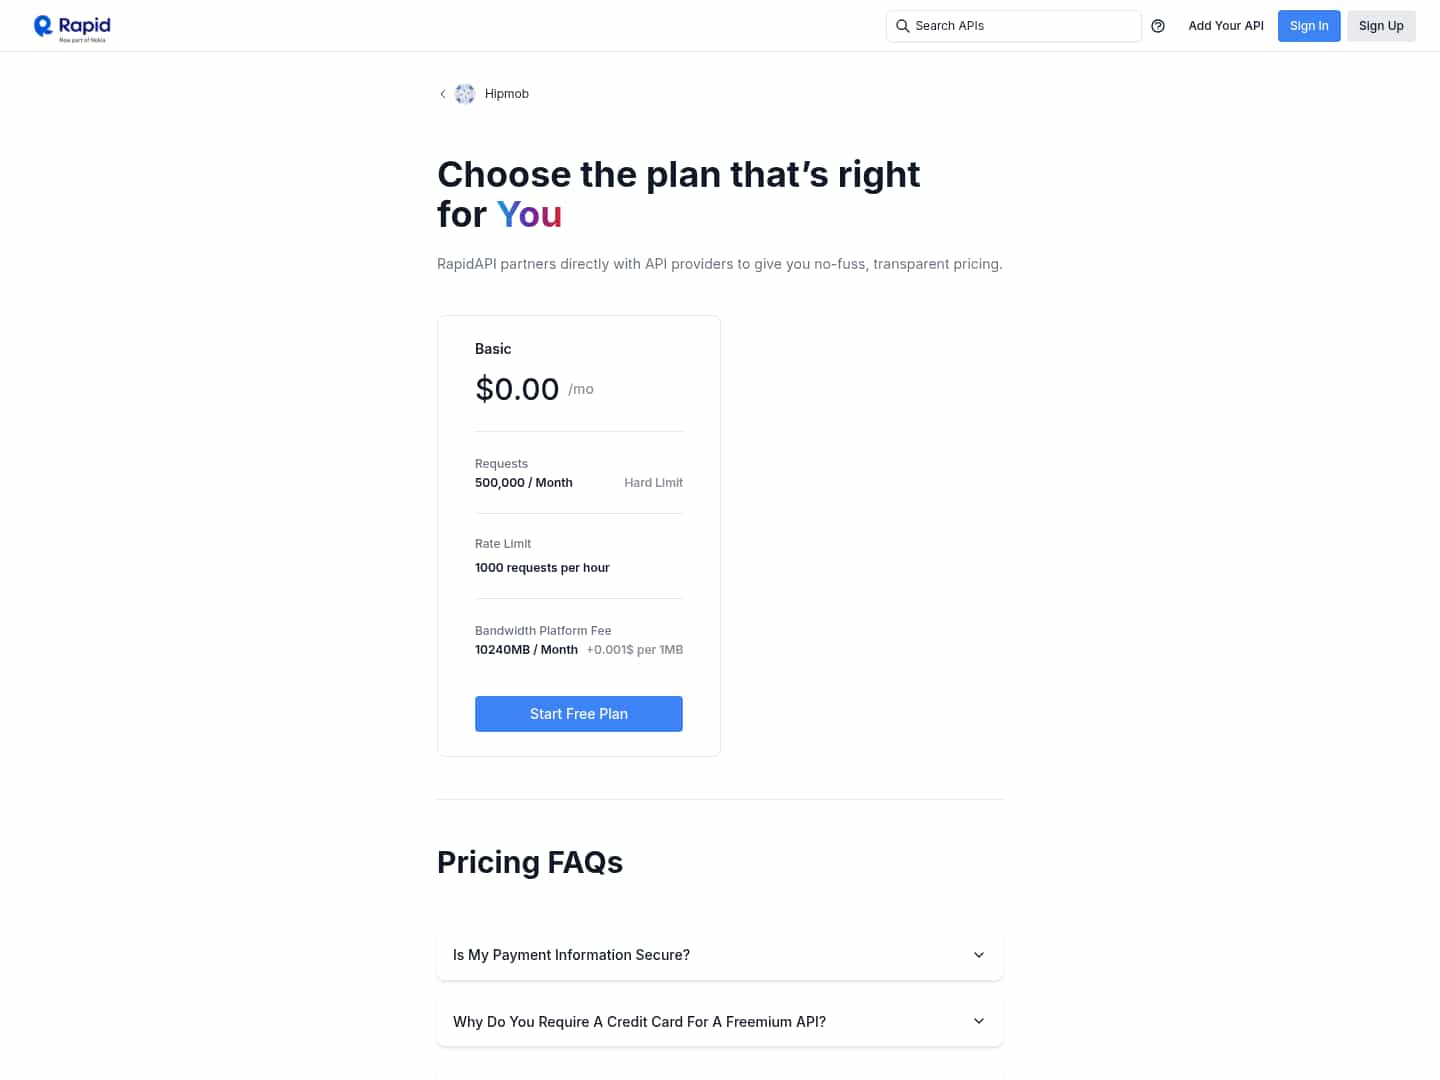Open the Hipmob breadcrumb link
The image size is (1440, 1080).
(x=507, y=94)
